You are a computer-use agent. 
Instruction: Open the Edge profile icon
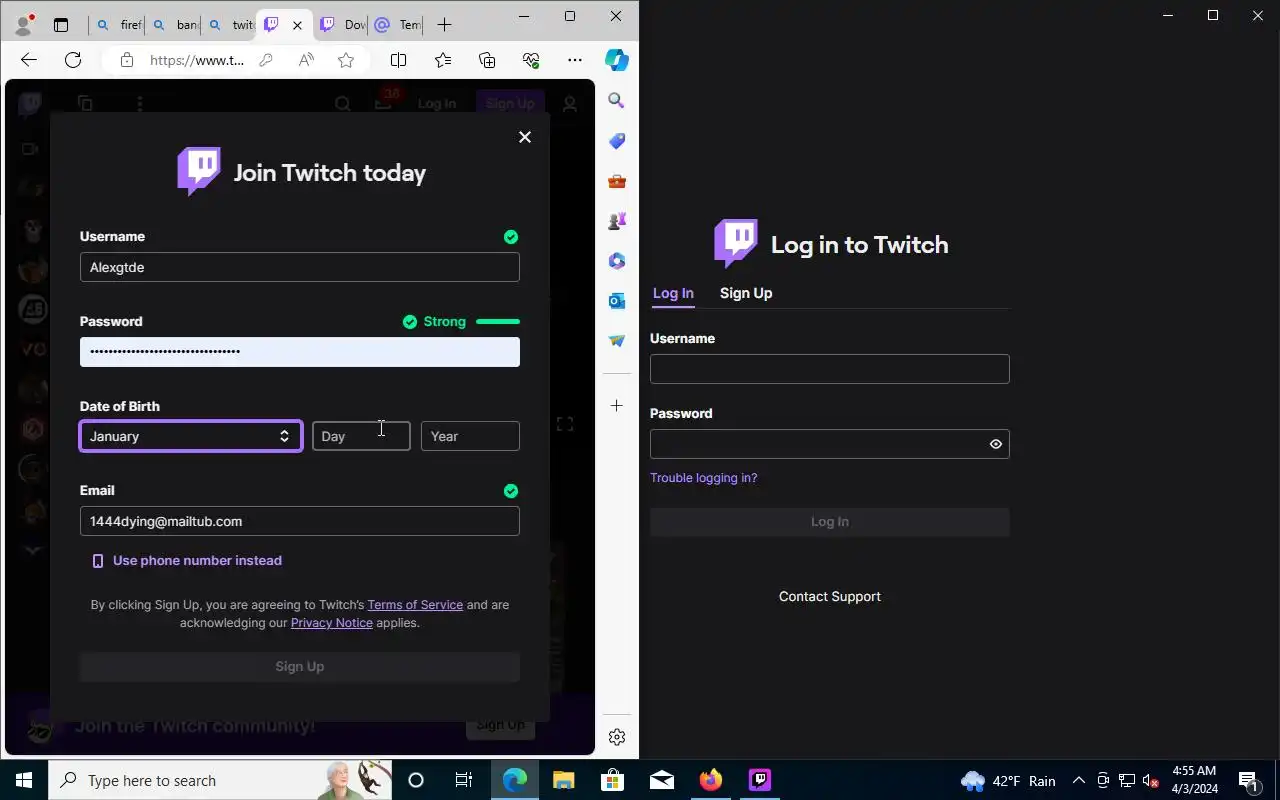[x=23, y=25]
